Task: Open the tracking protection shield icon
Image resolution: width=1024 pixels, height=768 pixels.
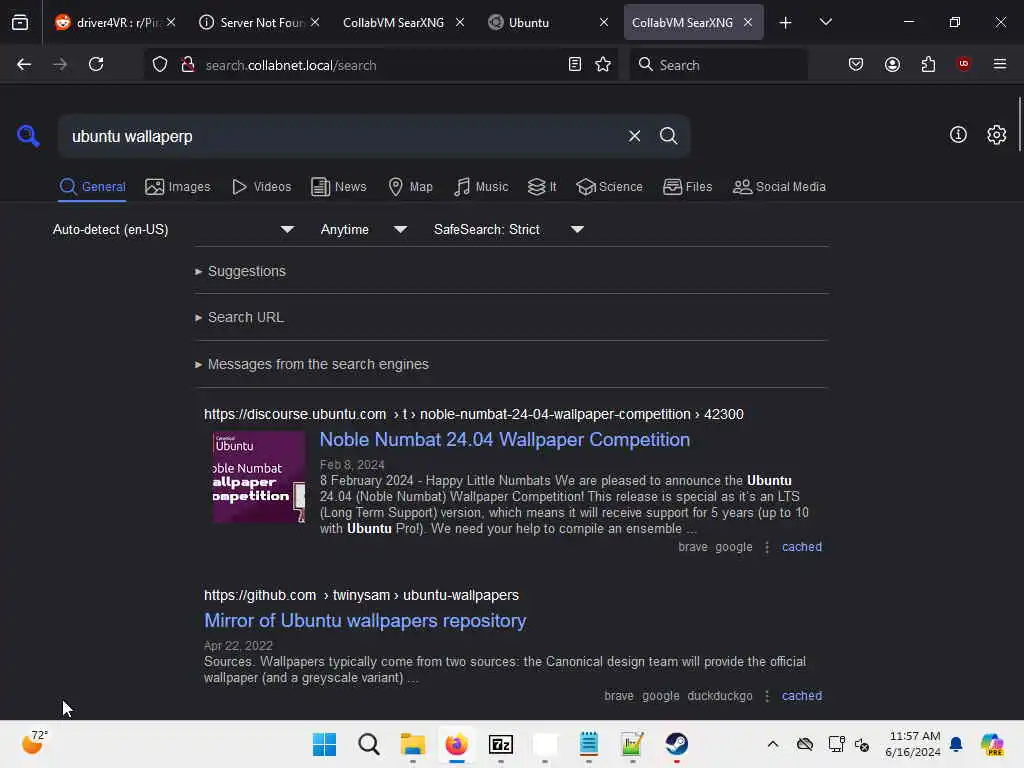Action: pos(160,64)
